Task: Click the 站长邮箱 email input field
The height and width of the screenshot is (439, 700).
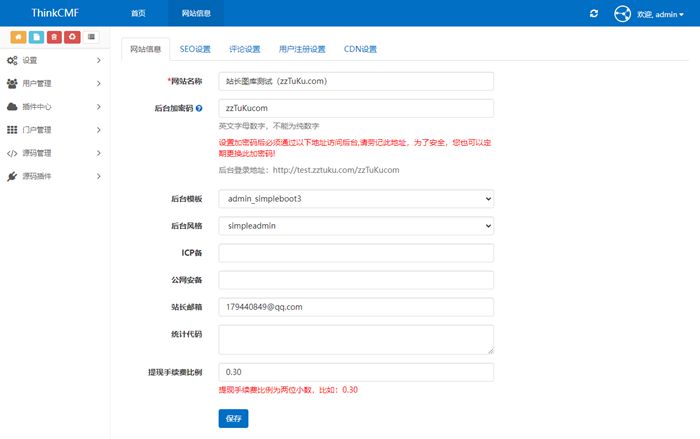Action: coord(356,306)
